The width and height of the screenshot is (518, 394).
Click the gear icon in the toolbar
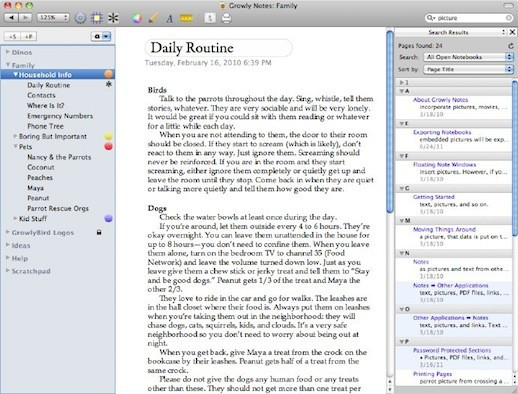tap(80, 18)
